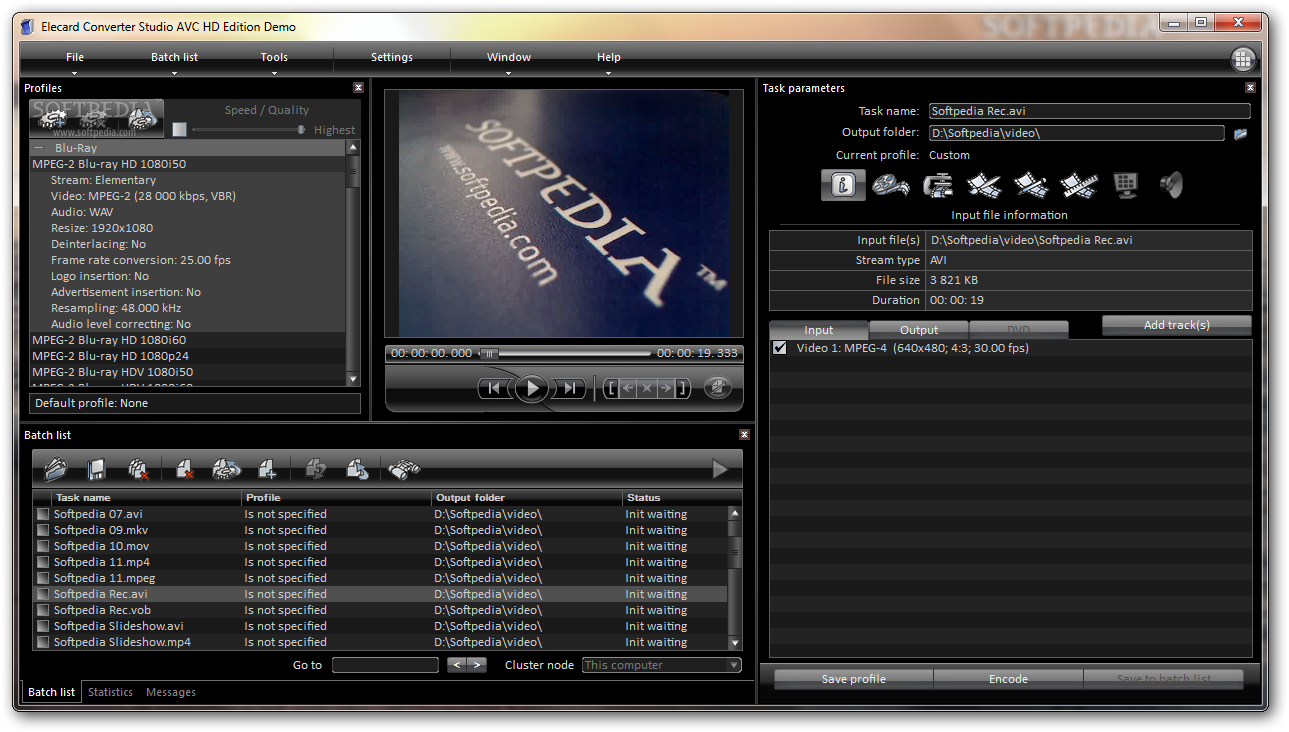Open audio parameters via the speaker icon
Viewport: 1289px width, 732px height.
click(1172, 185)
